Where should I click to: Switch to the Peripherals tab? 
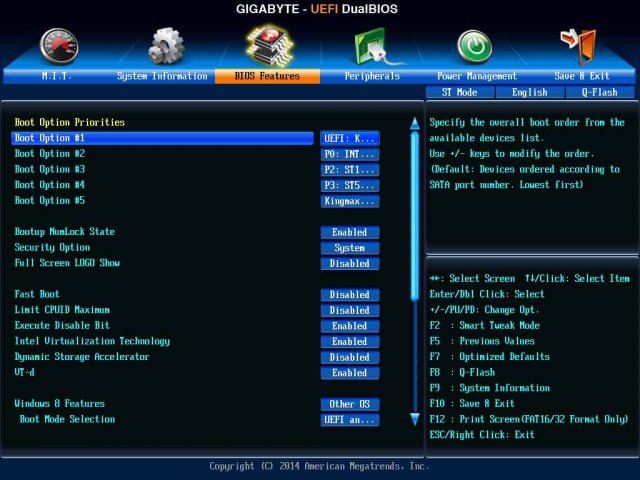point(372,76)
